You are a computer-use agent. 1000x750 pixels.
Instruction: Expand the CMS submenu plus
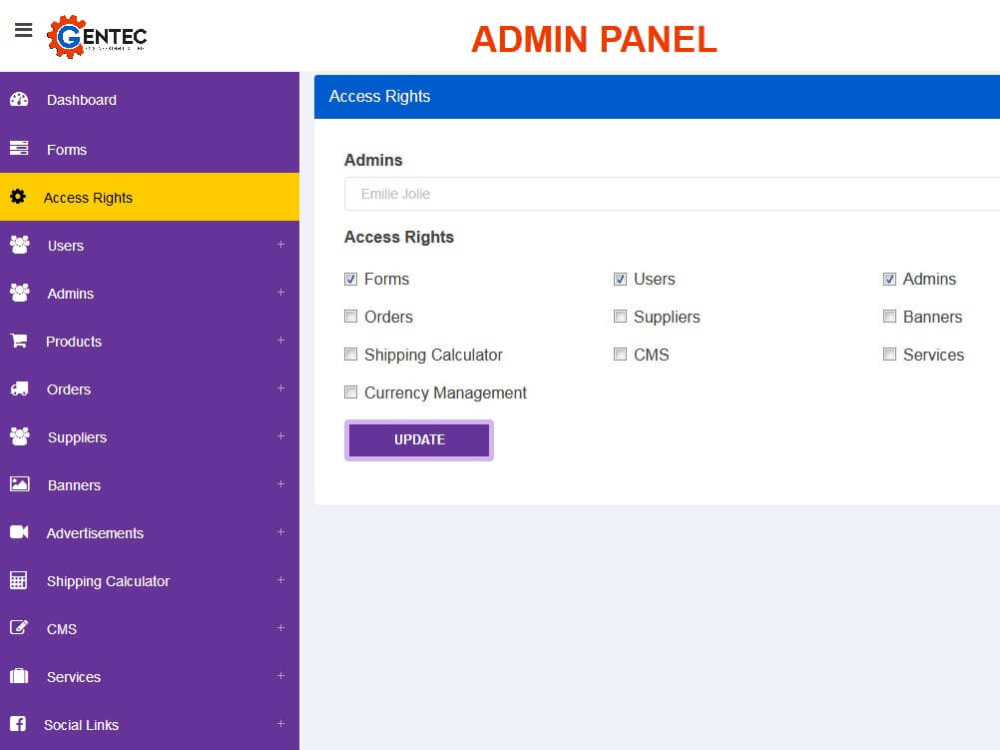pos(281,628)
